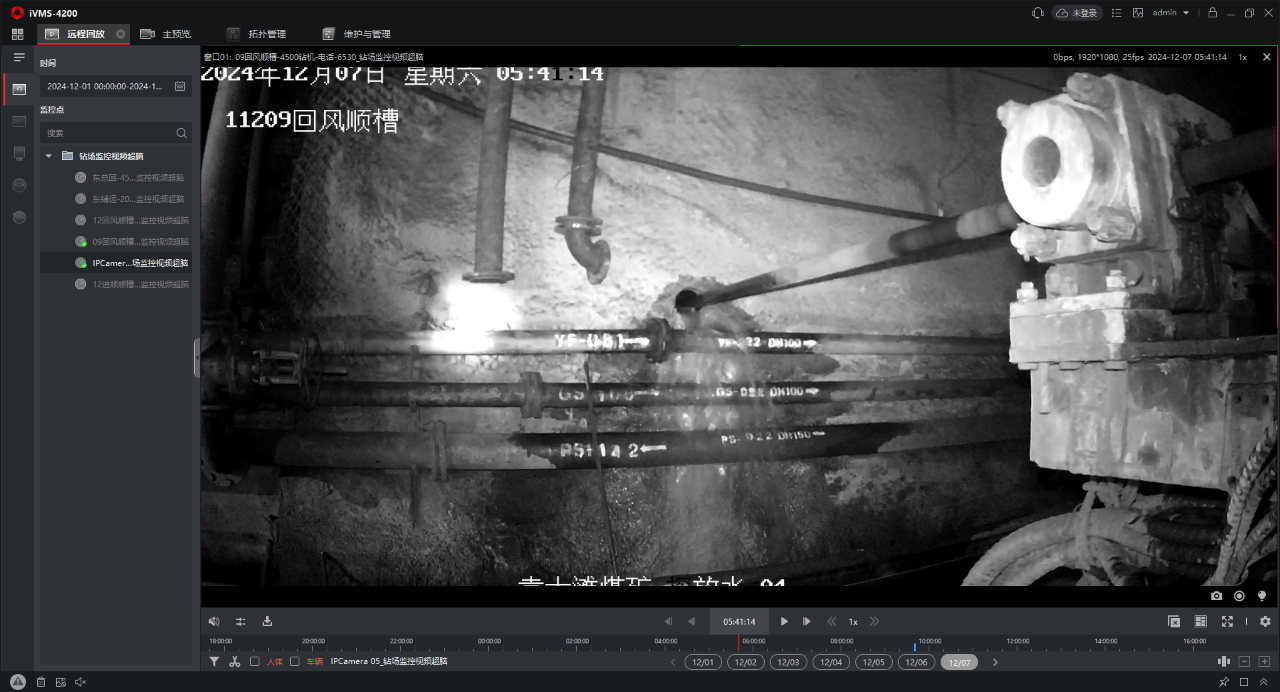Collapse the 钻场监控视频超脑 device group

tap(49, 156)
